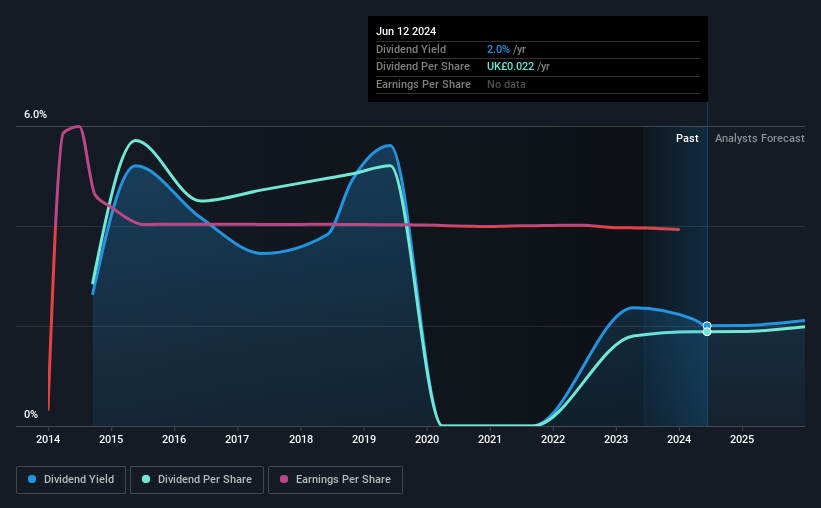This screenshot has height=508, width=821.
Task: Click the 2018 x-axis label
Action: [301, 439]
